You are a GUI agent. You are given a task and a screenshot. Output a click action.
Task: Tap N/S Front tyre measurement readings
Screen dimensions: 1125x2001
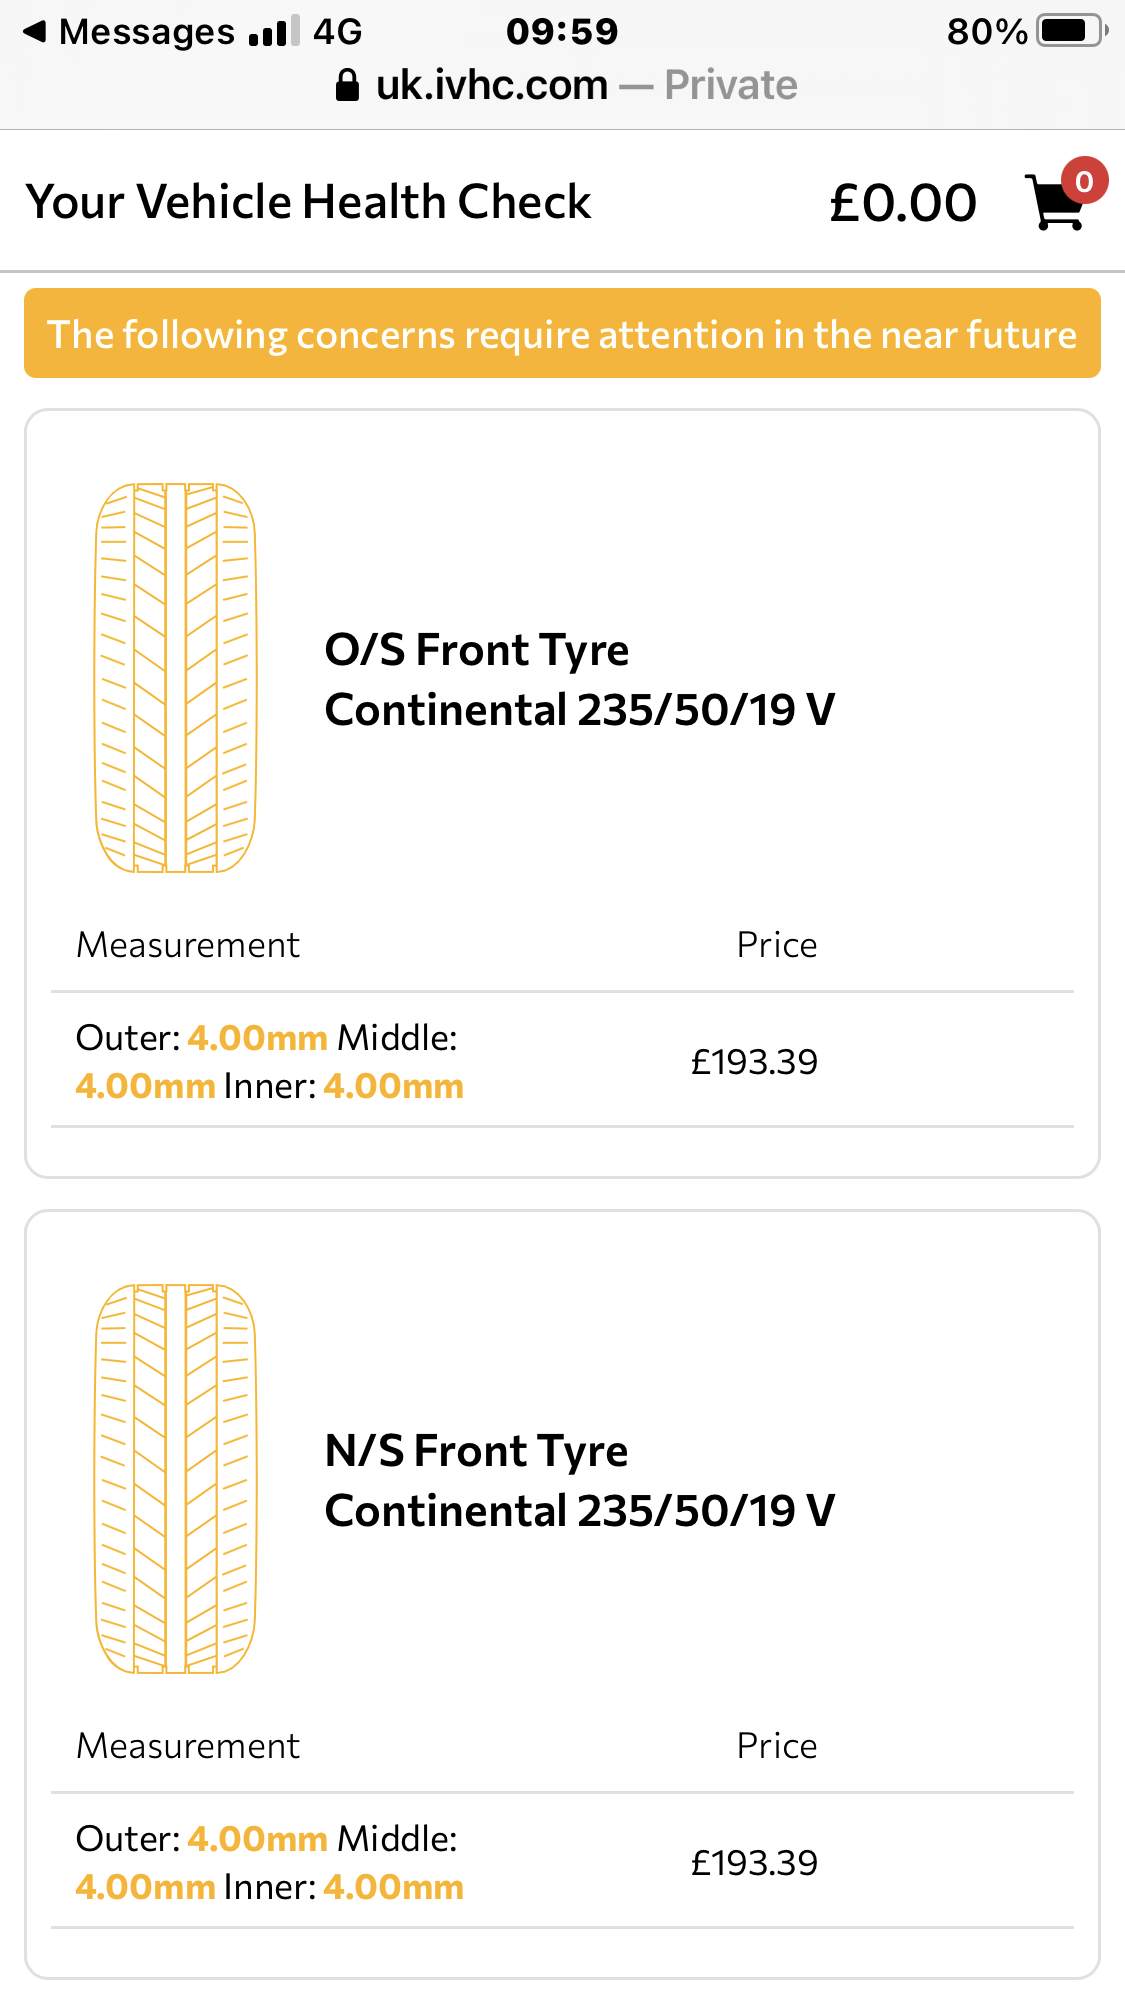(270, 1863)
